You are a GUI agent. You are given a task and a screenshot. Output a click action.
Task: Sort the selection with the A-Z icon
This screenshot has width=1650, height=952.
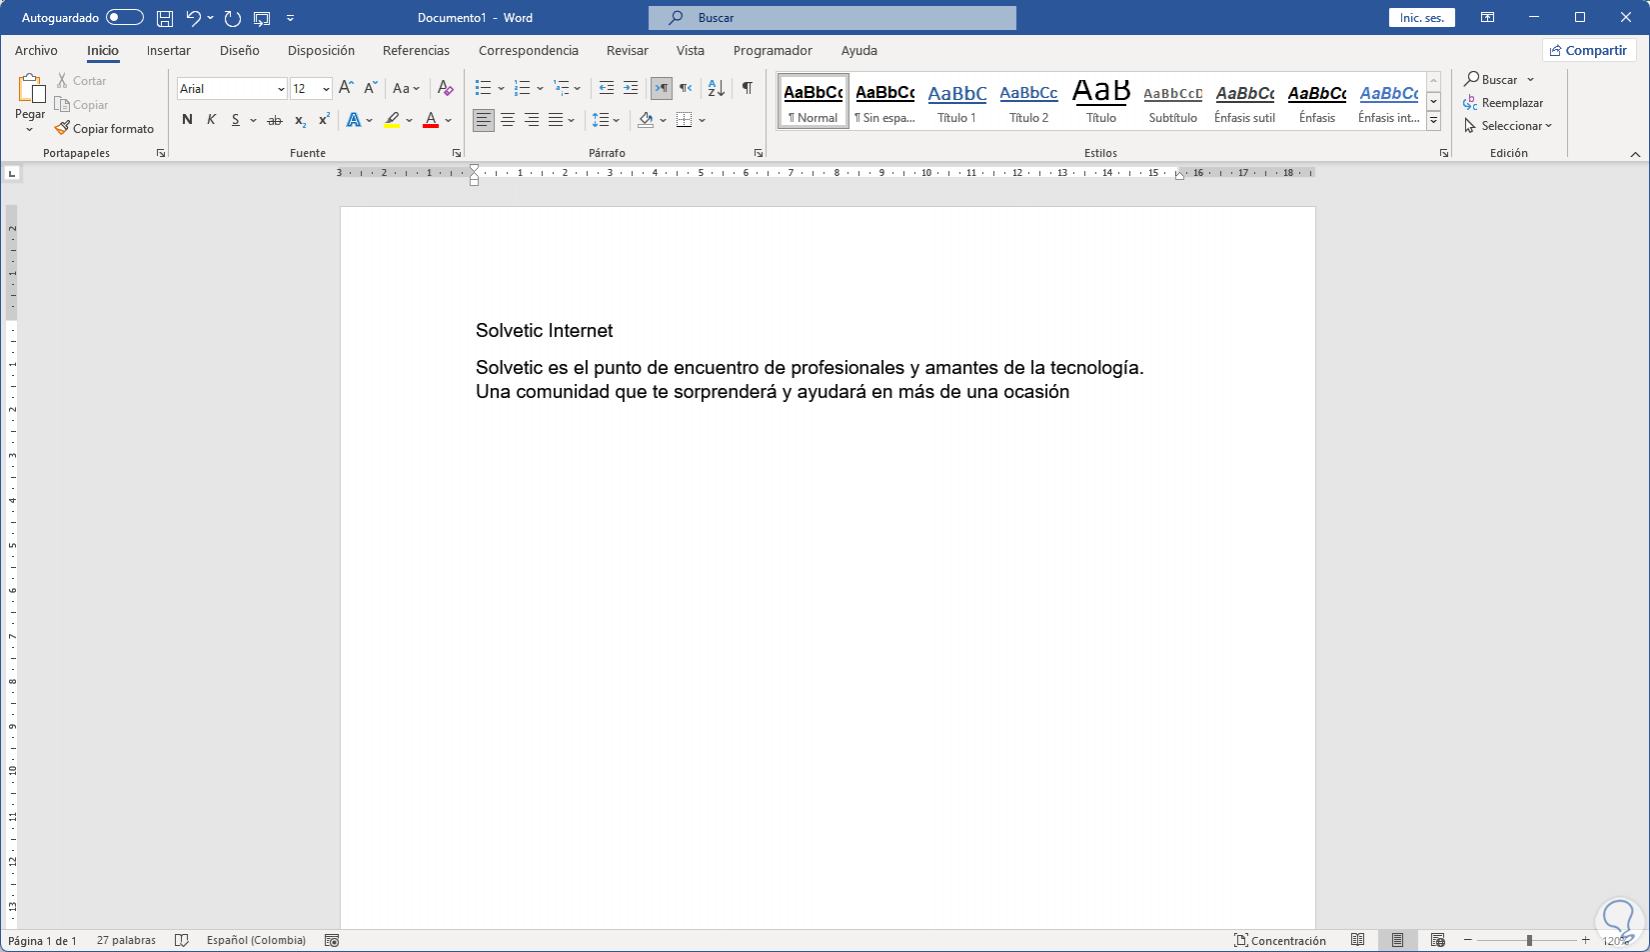(x=716, y=88)
